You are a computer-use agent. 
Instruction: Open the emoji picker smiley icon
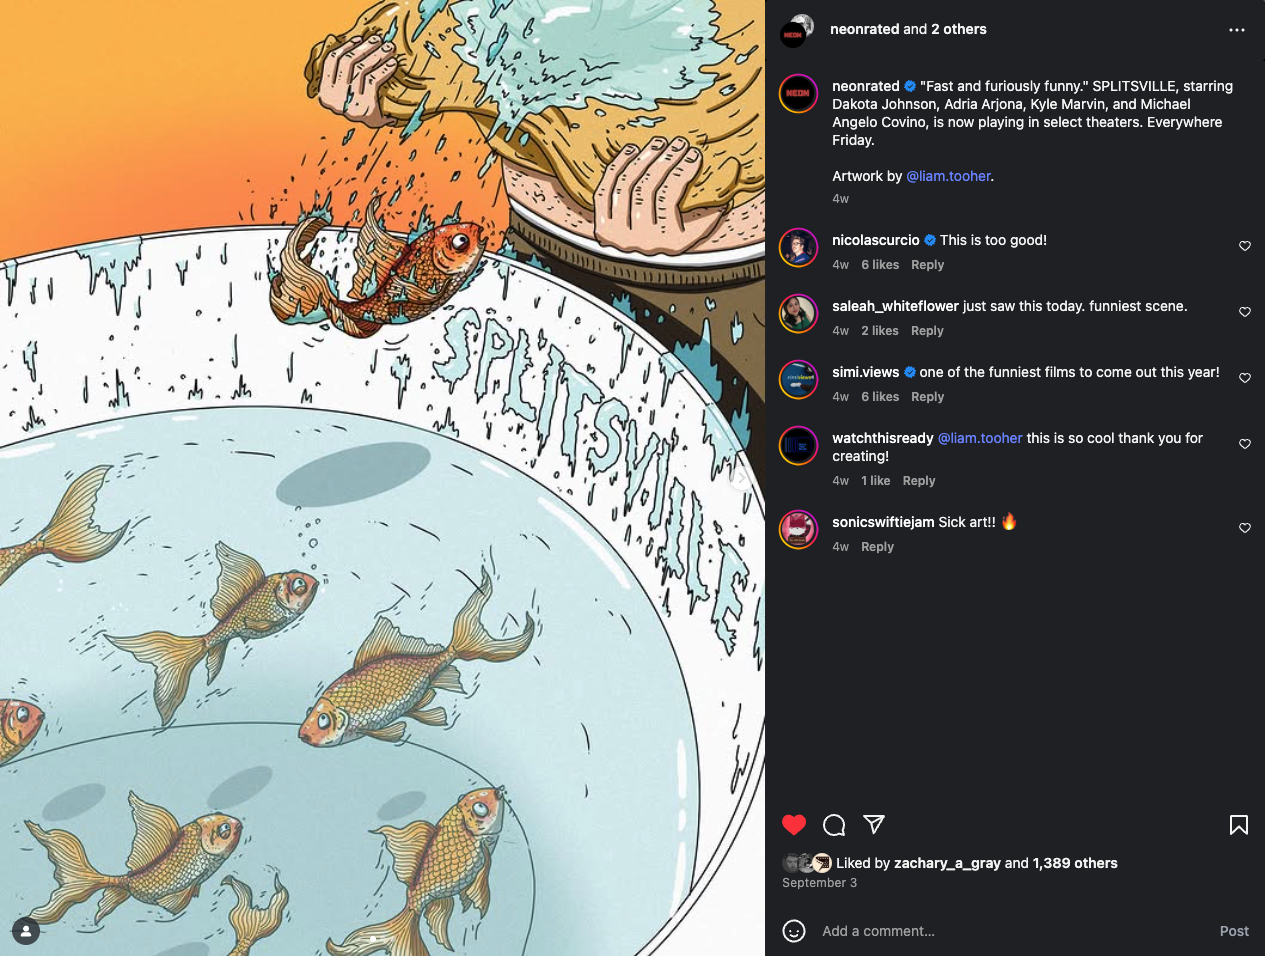click(794, 931)
